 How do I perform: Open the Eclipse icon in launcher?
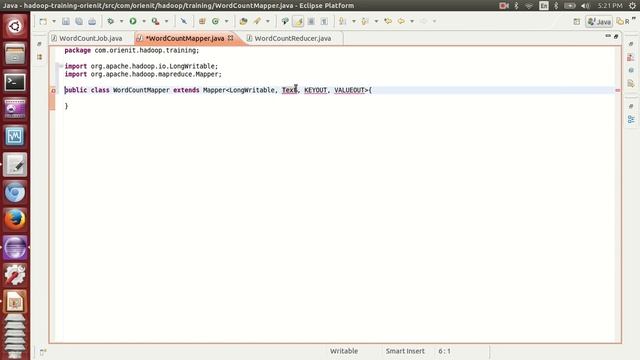15,247
